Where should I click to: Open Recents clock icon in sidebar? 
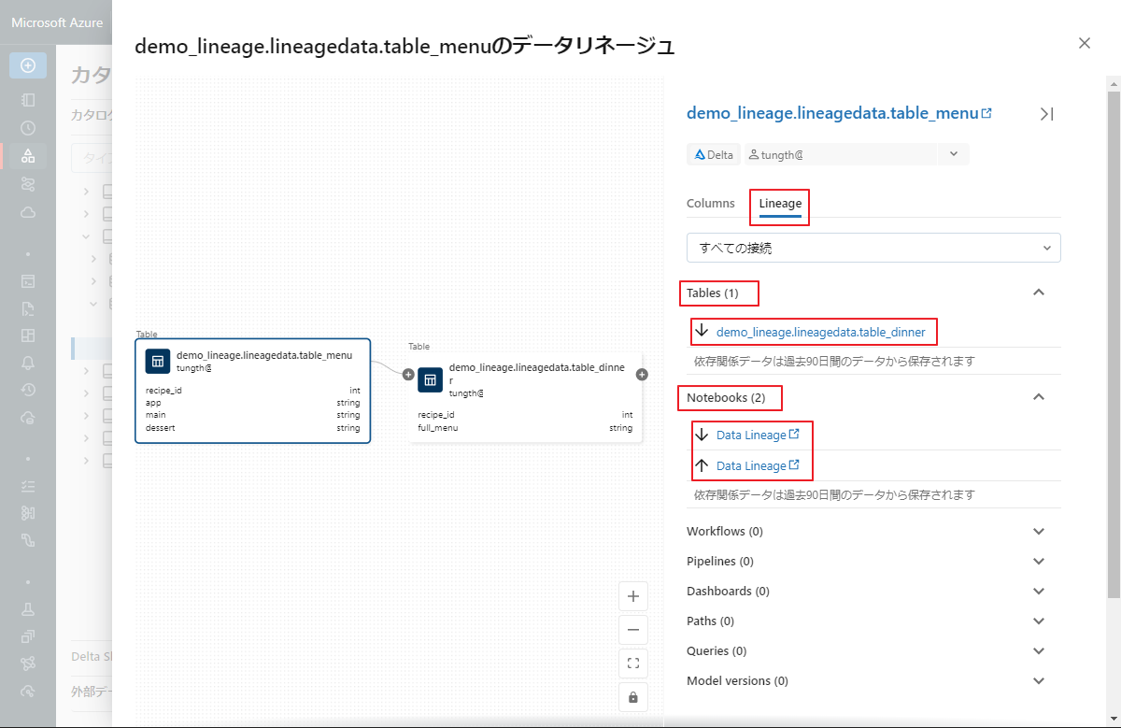pos(28,128)
